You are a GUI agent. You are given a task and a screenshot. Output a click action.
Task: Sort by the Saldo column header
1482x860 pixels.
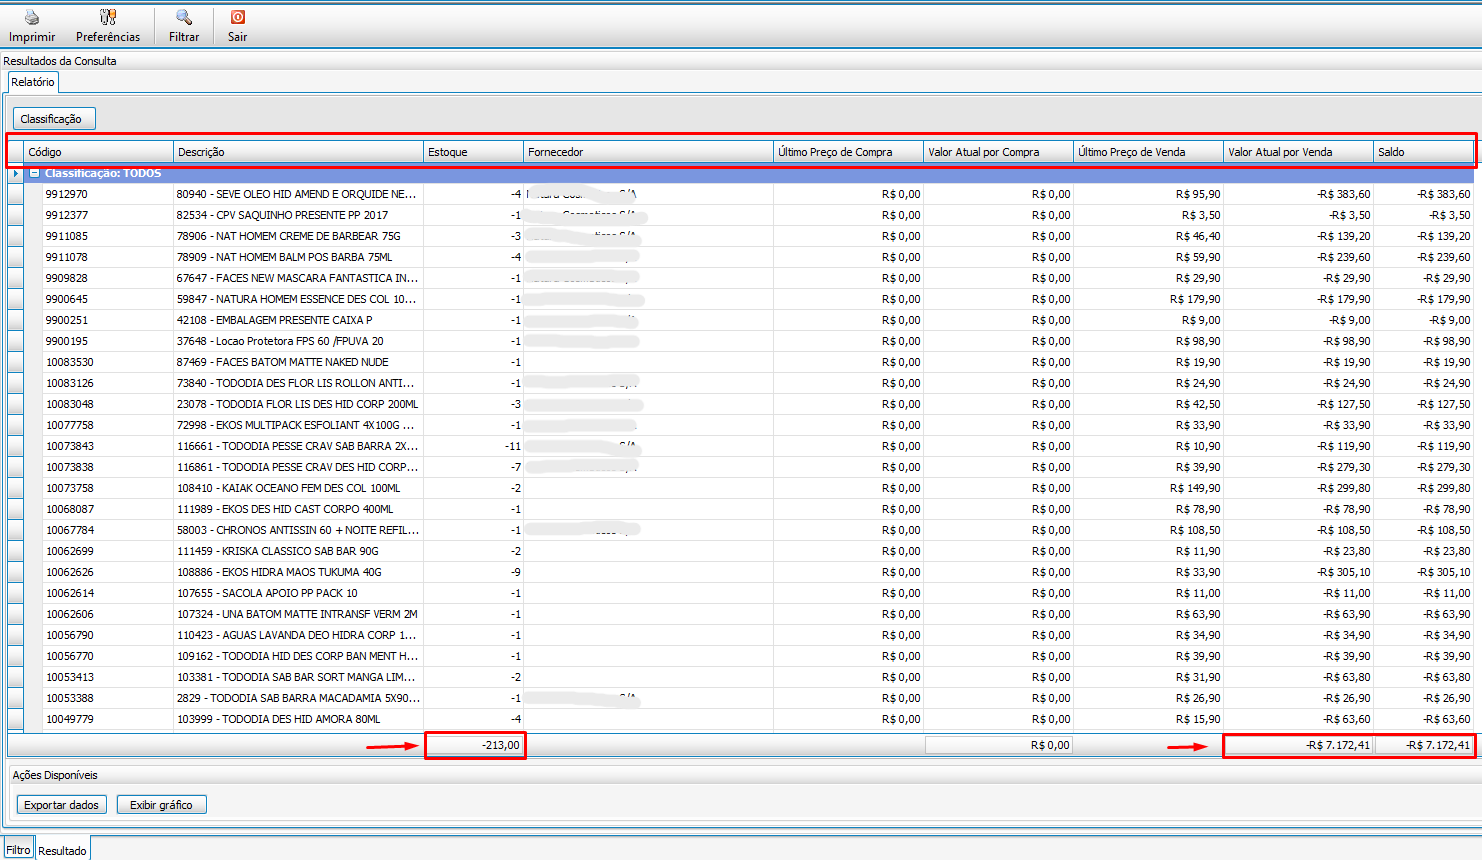[1423, 152]
